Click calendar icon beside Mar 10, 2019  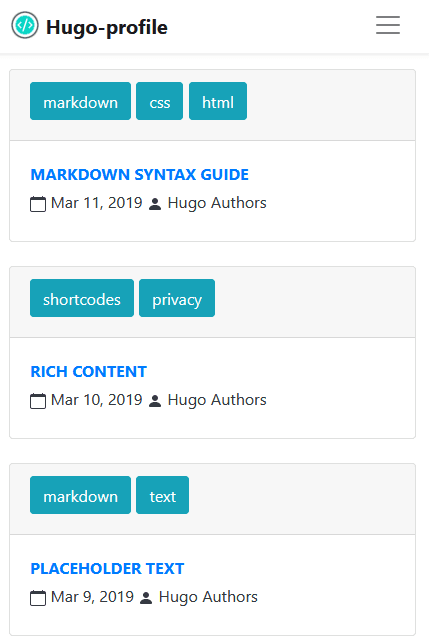[x=38, y=401]
